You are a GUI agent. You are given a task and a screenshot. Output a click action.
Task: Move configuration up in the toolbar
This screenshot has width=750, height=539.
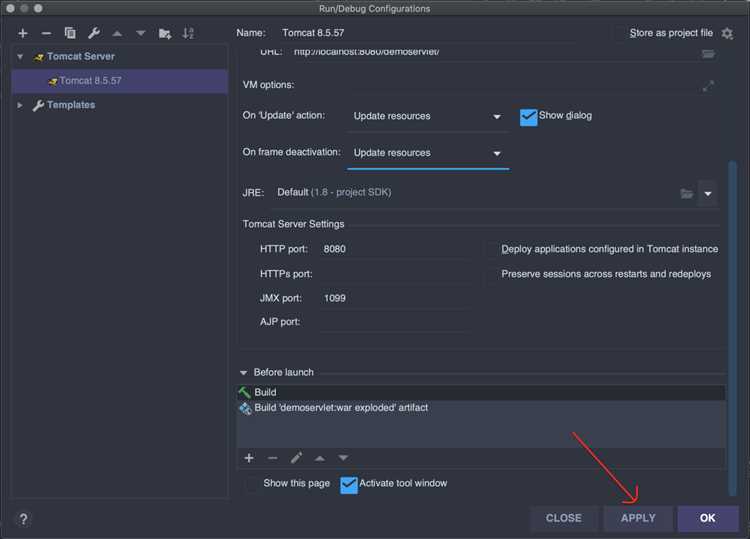[x=117, y=33]
